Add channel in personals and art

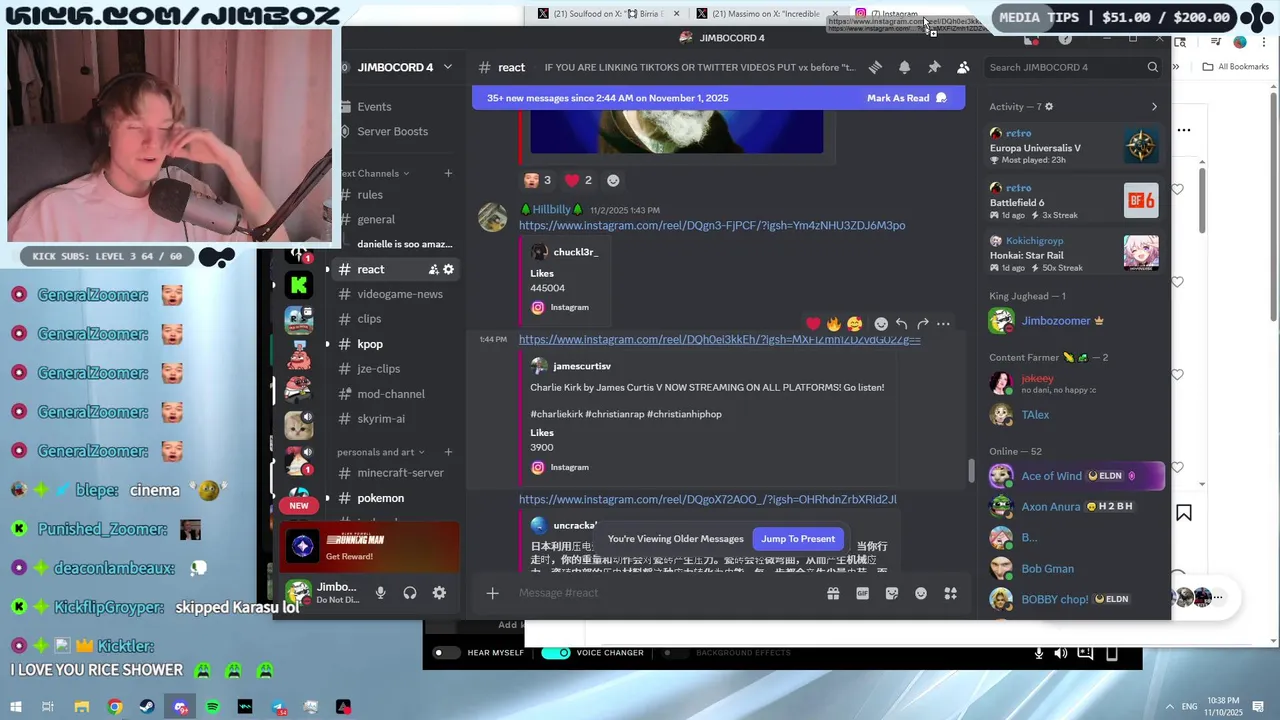coord(448,452)
